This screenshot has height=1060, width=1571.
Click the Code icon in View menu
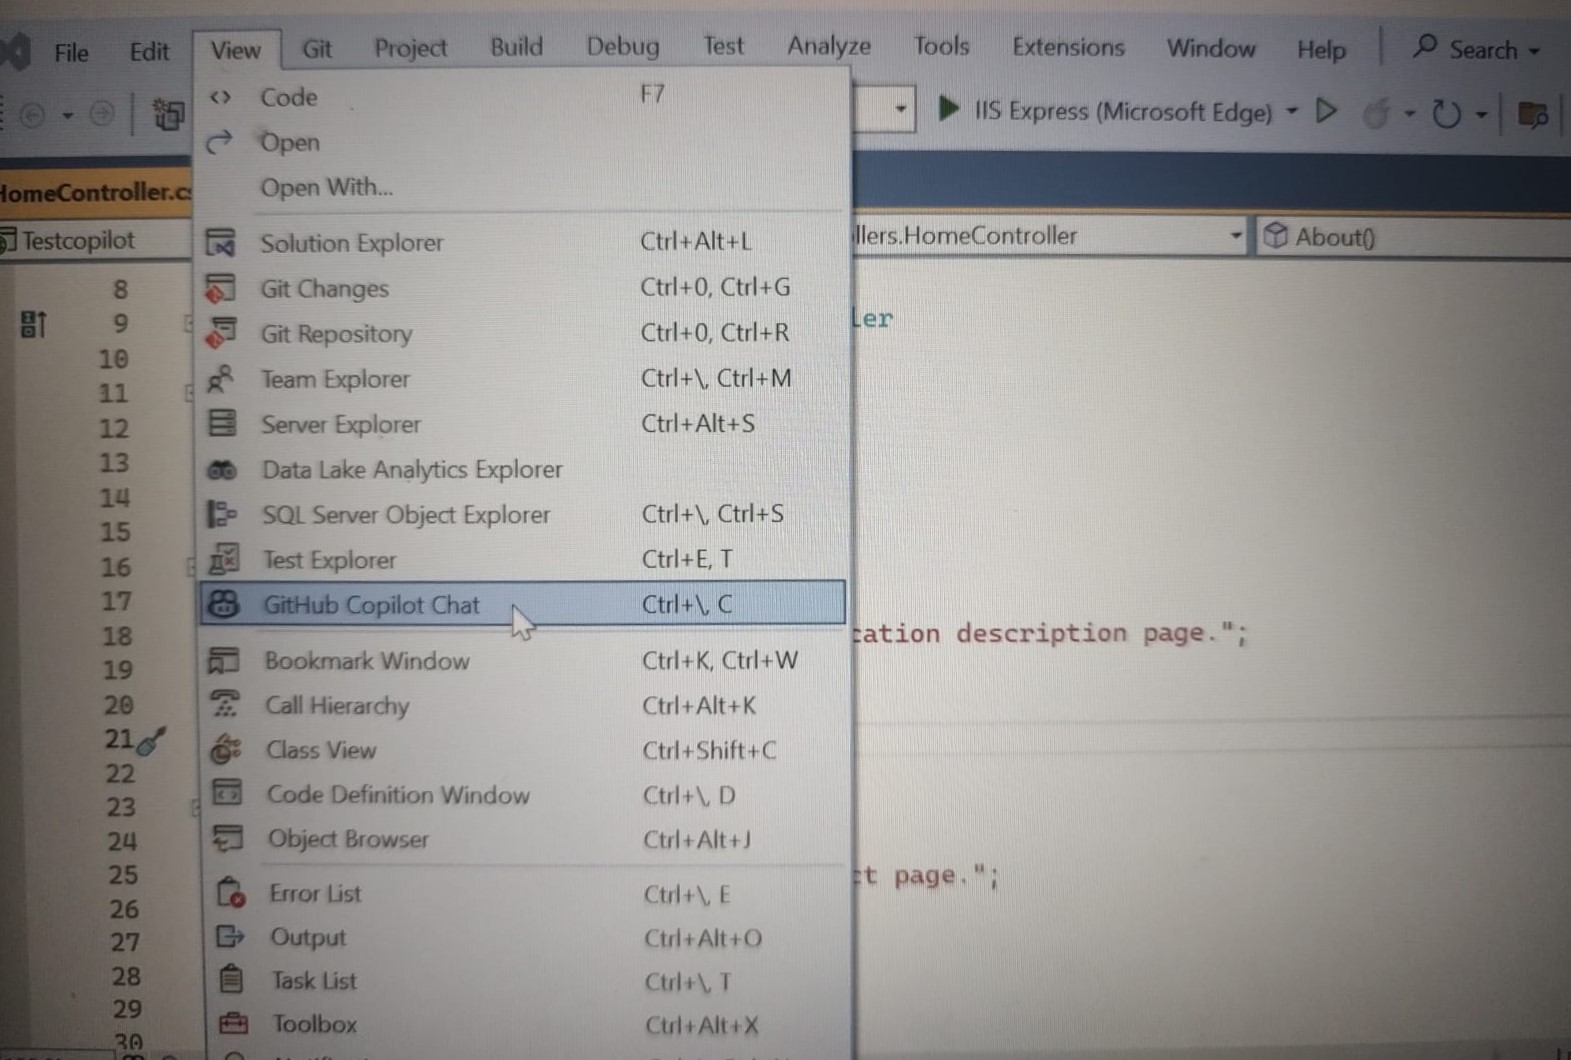click(x=221, y=97)
